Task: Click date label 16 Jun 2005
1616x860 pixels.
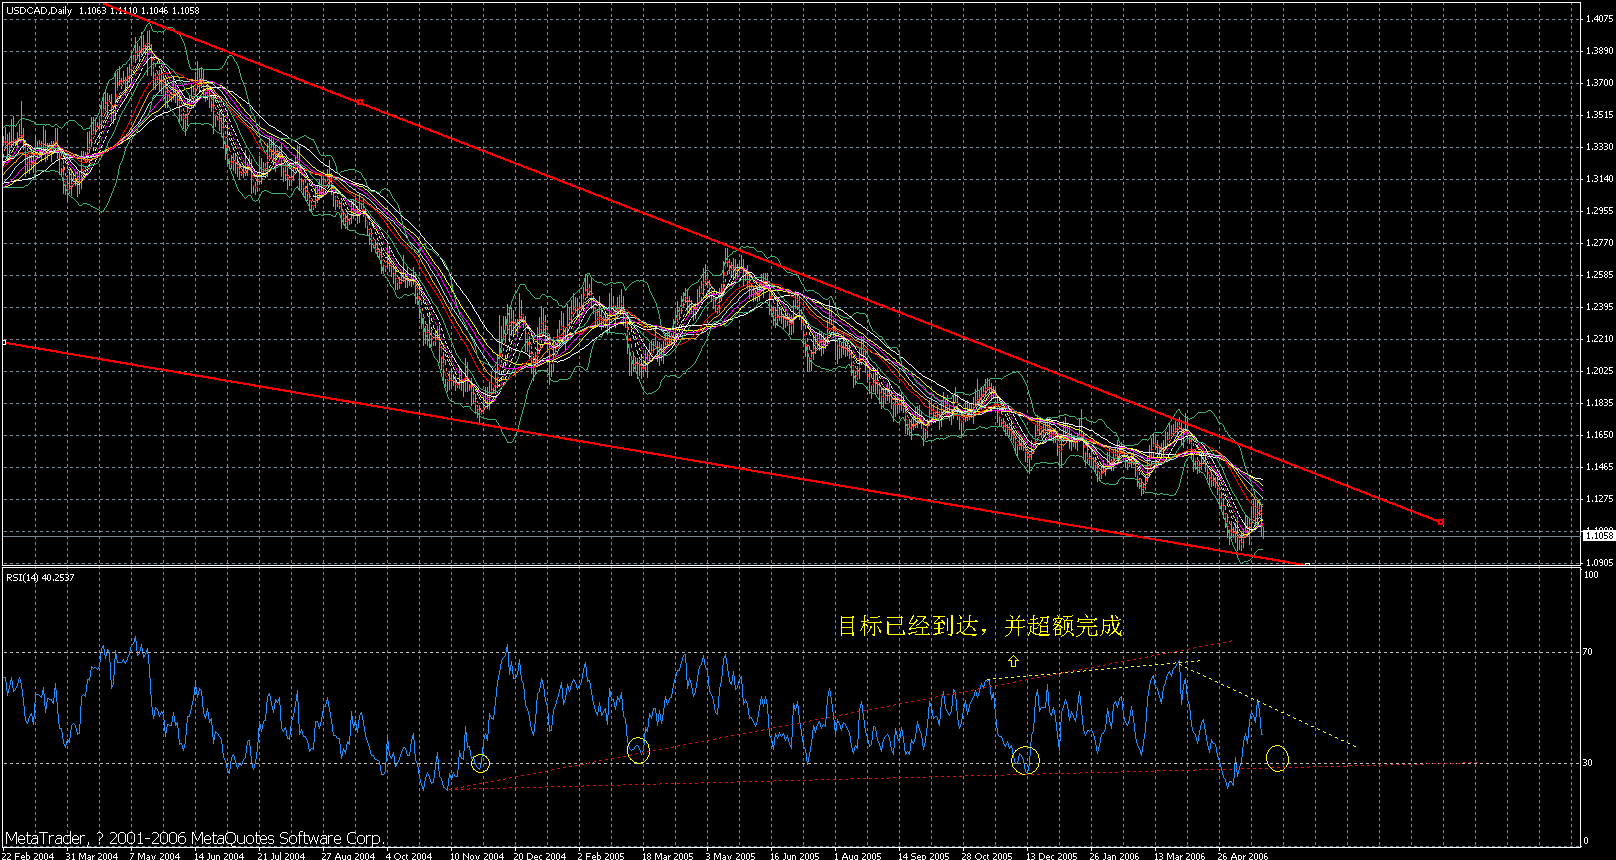Action: click(x=796, y=855)
